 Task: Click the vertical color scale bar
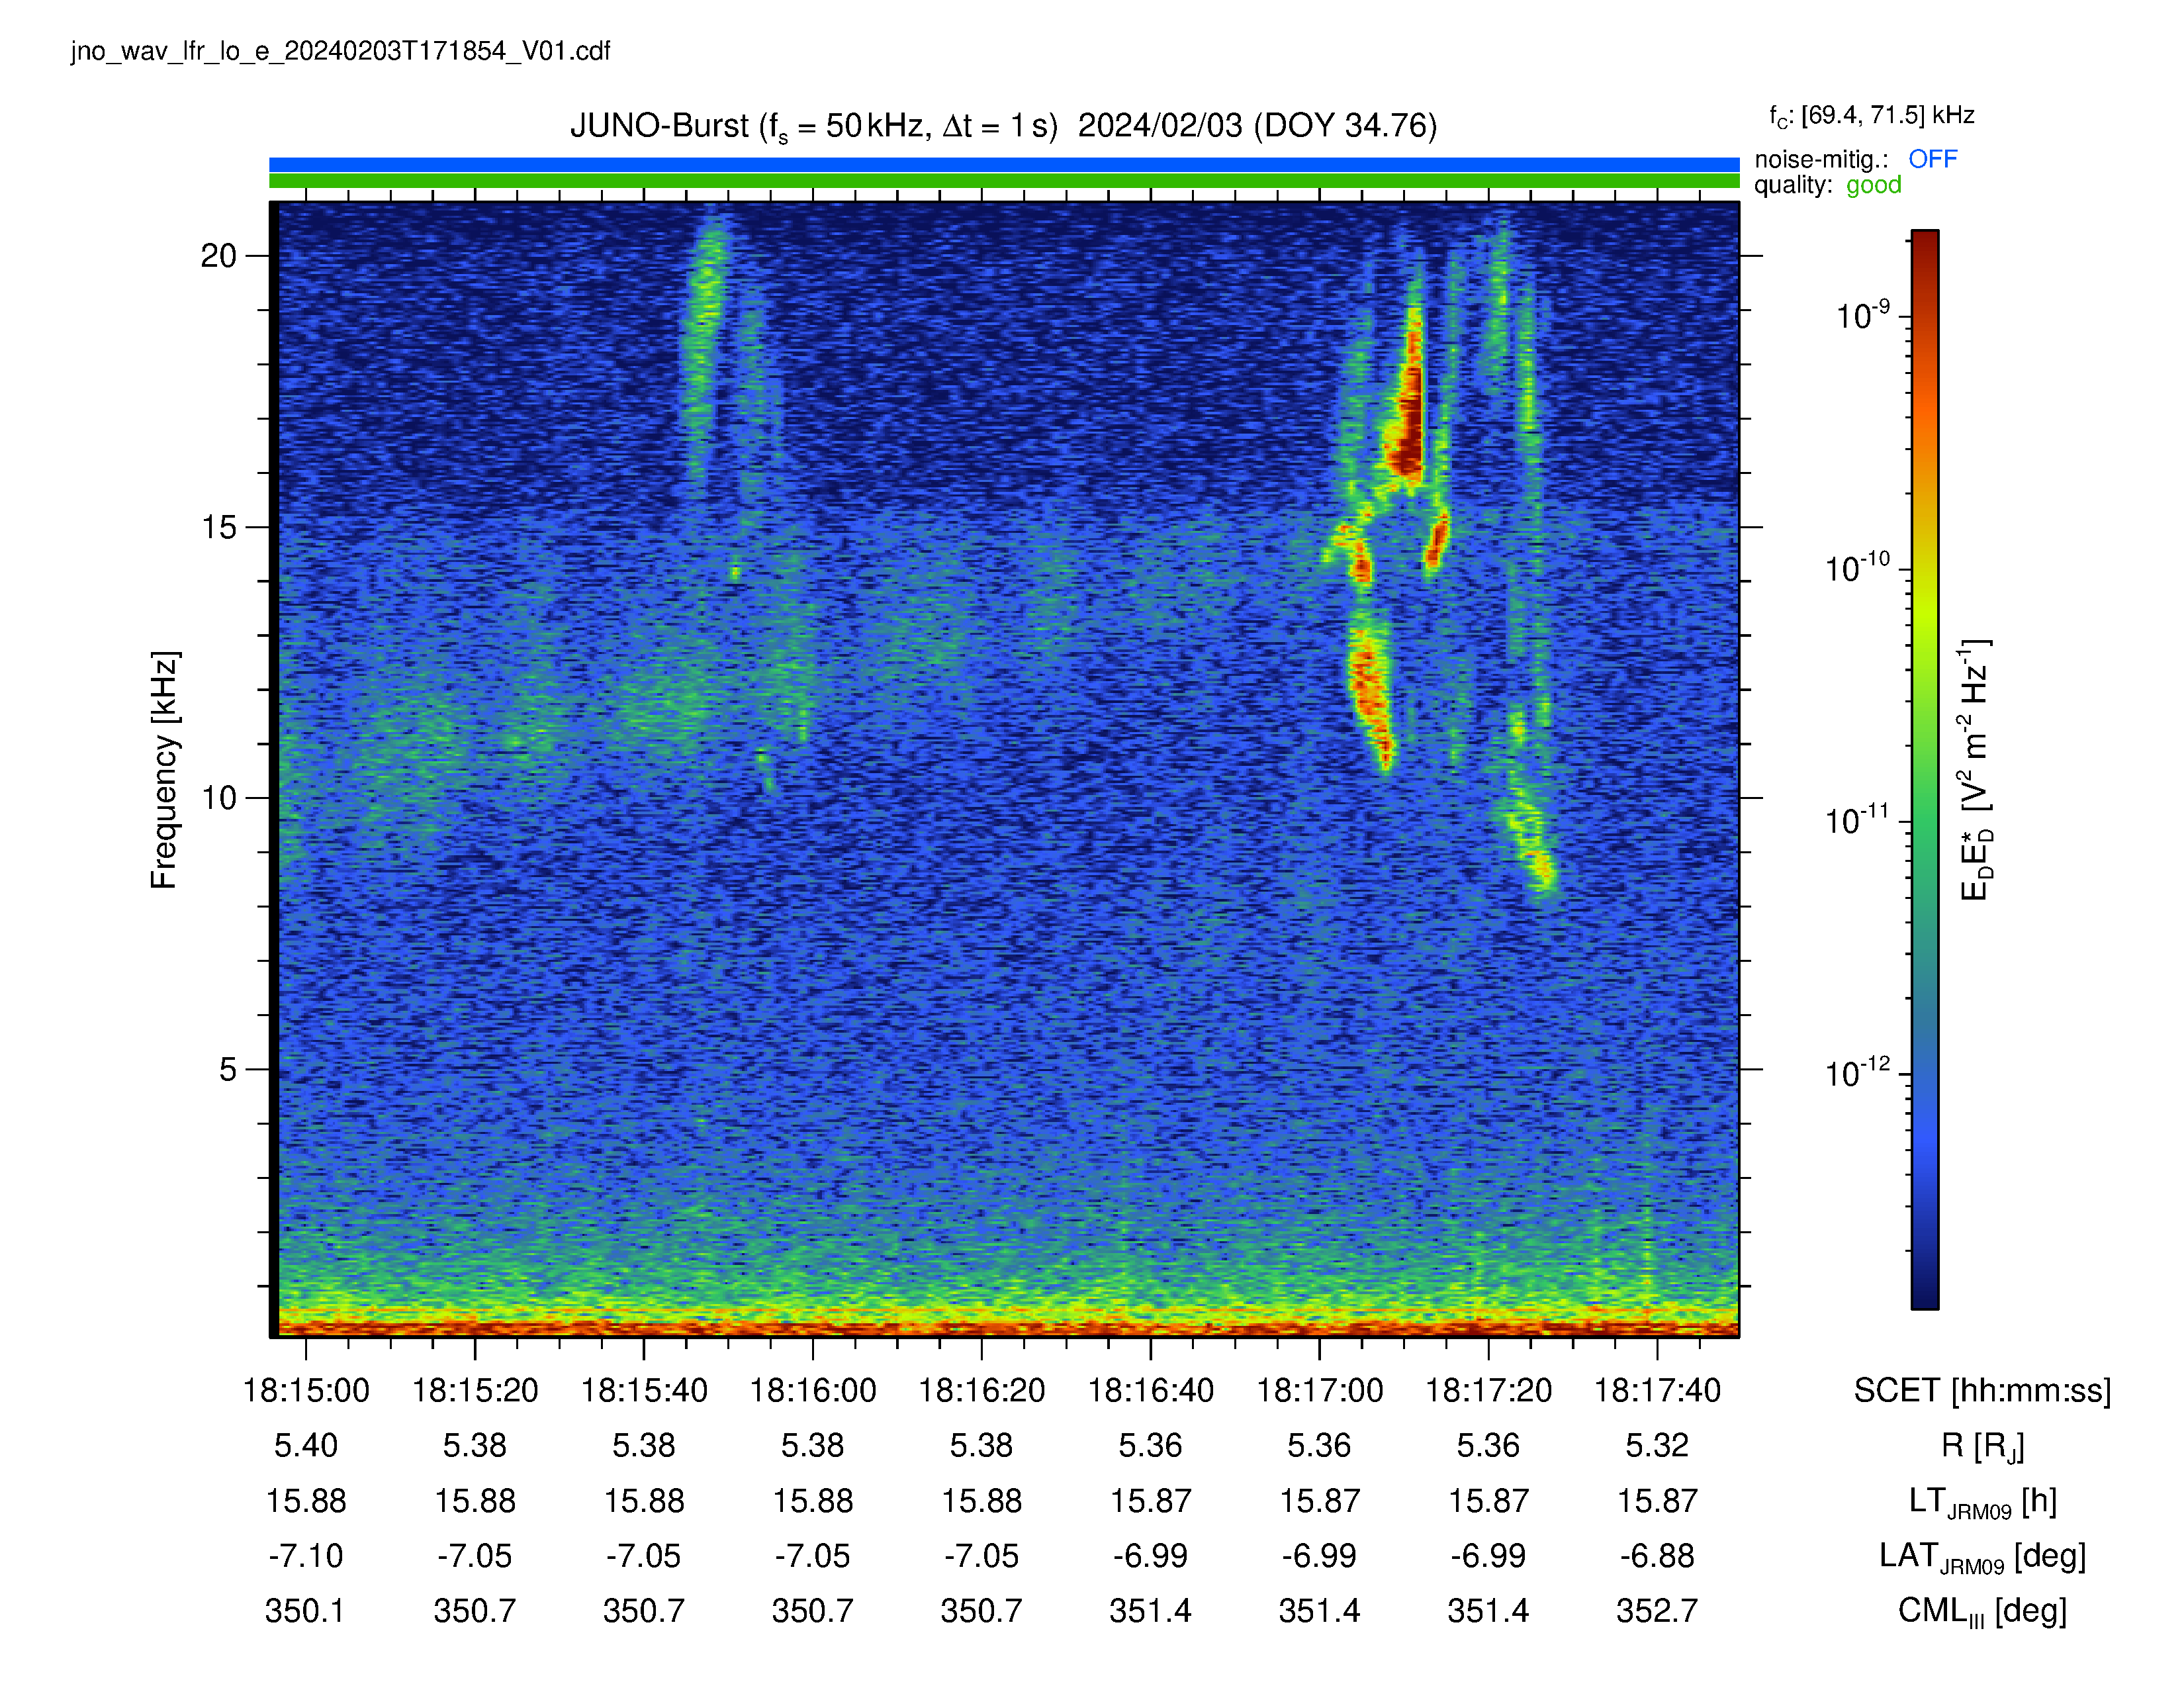click(1925, 769)
